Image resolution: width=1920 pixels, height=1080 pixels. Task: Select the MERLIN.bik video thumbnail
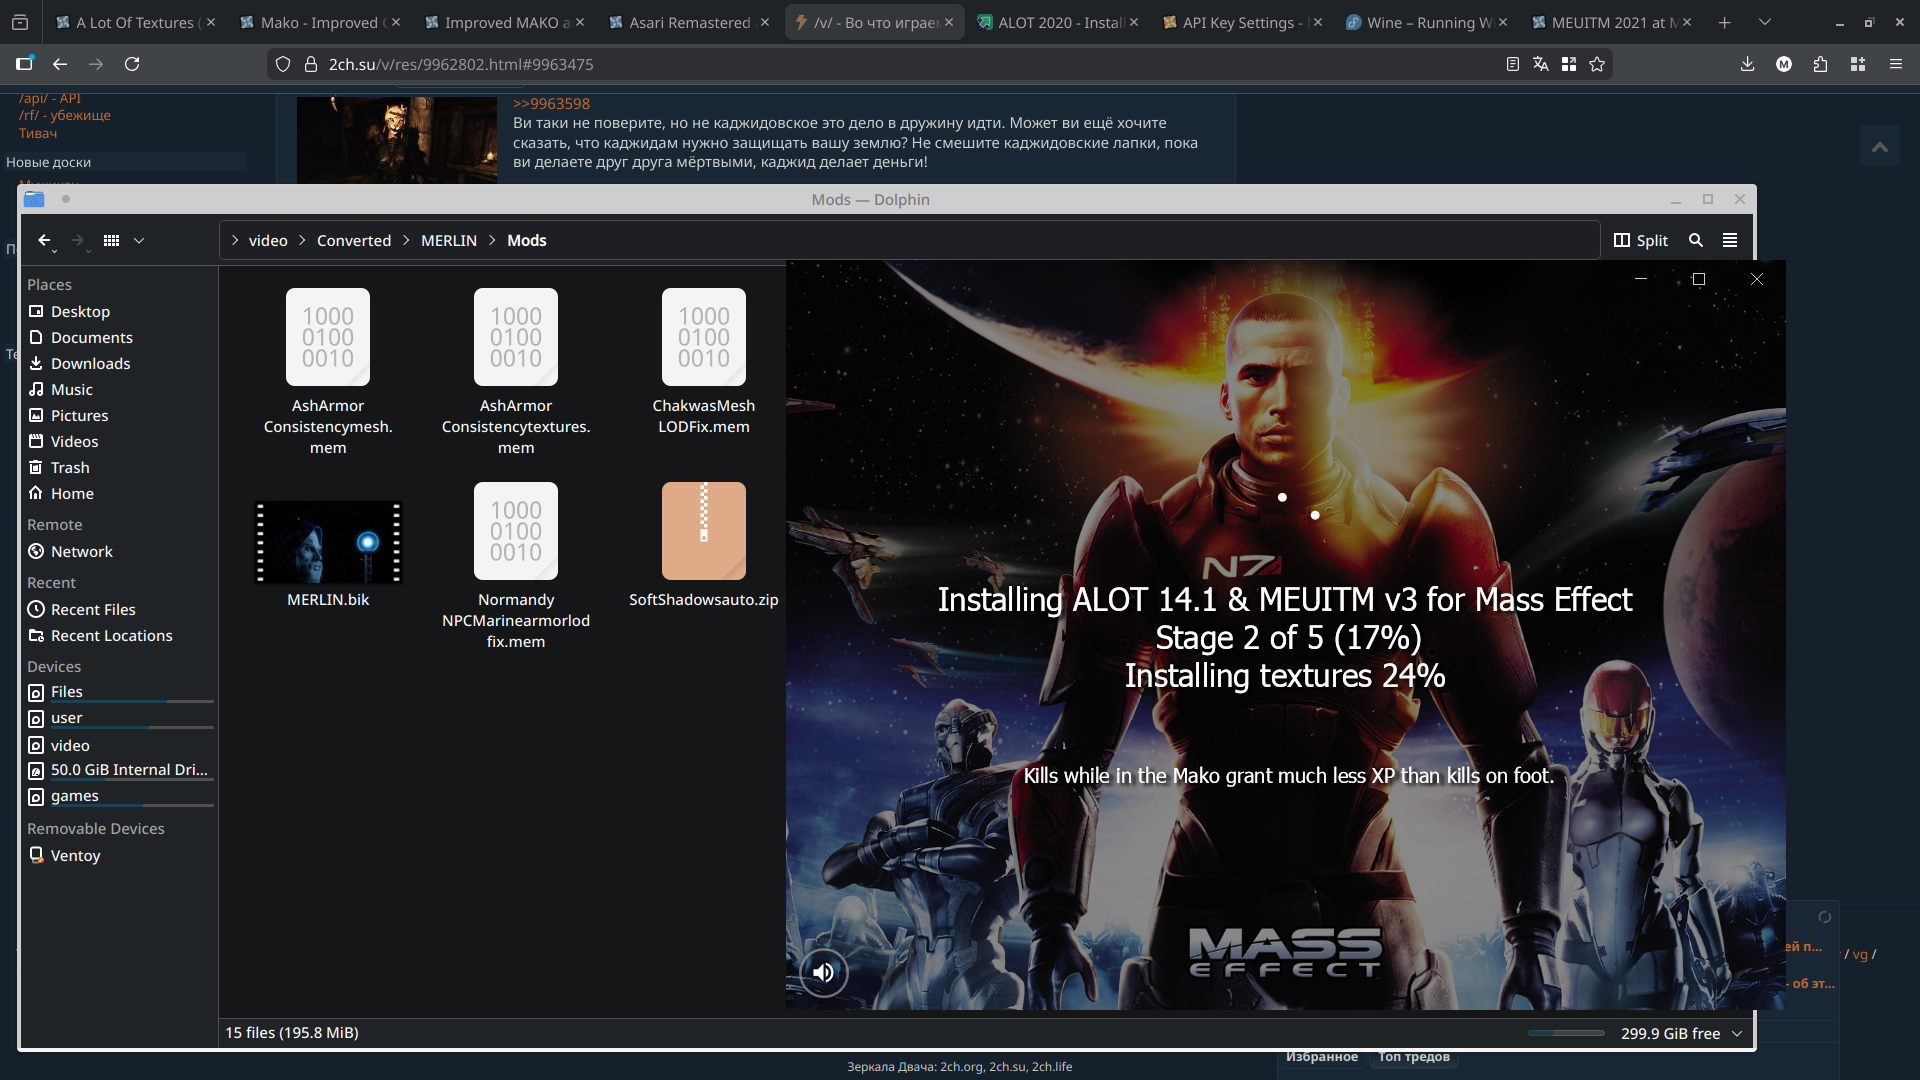328,542
